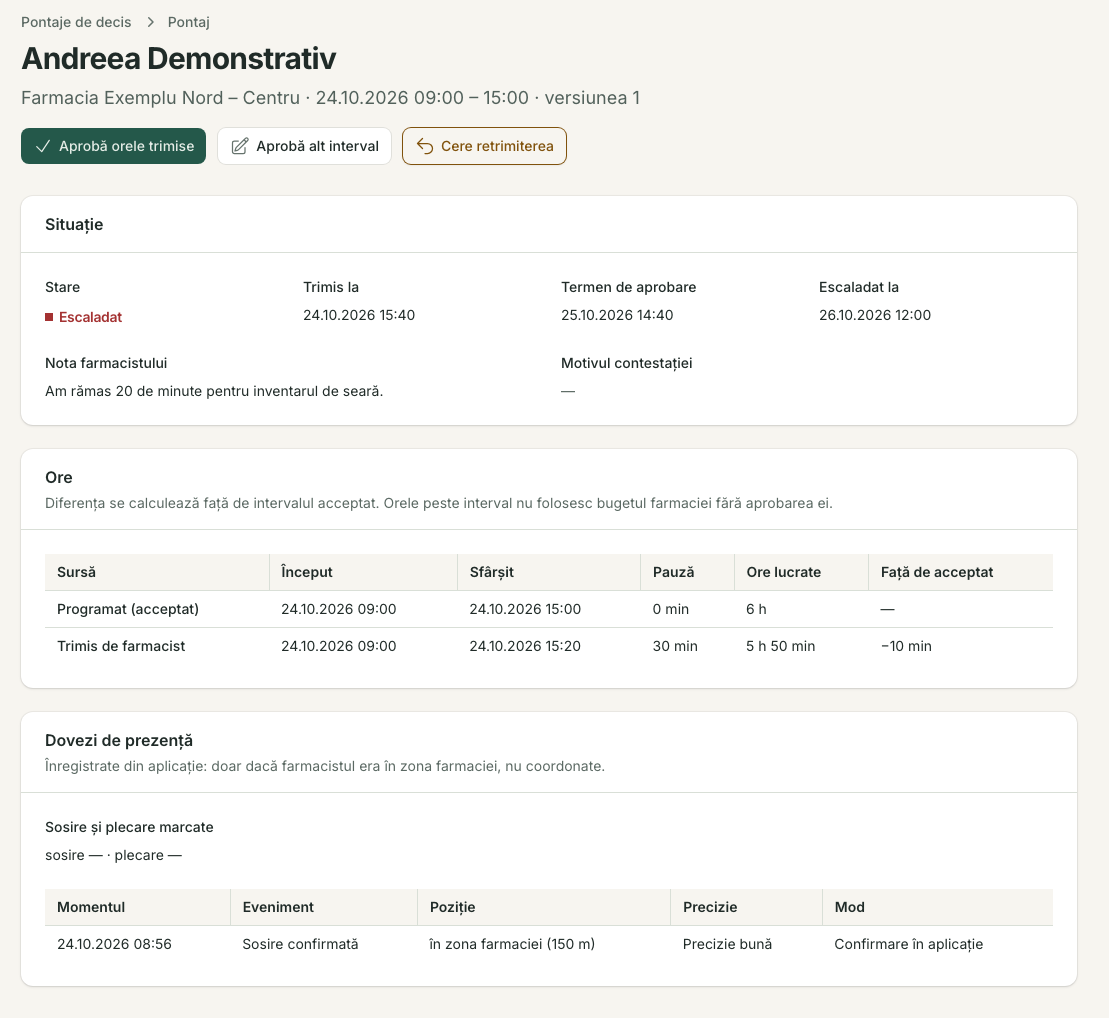Image resolution: width=1109 pixels, height=1018 pixels.
Task: Select the Precizie bună cell
Action: tap(727, 944)
